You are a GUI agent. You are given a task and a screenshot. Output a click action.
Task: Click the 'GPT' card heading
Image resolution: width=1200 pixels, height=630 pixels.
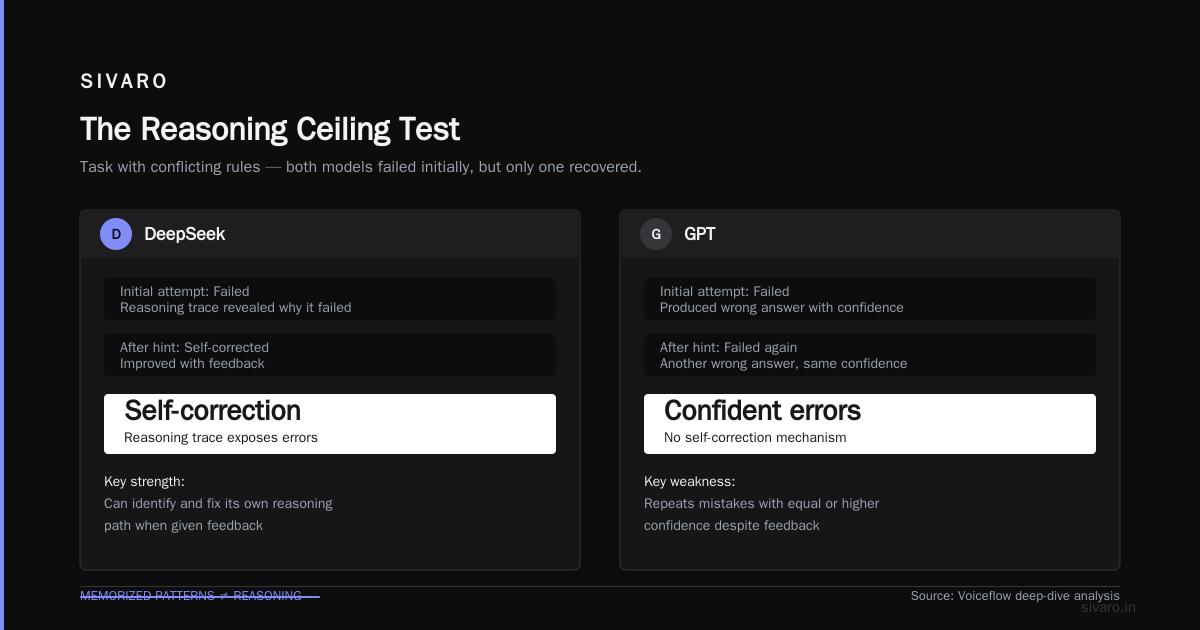700,234
